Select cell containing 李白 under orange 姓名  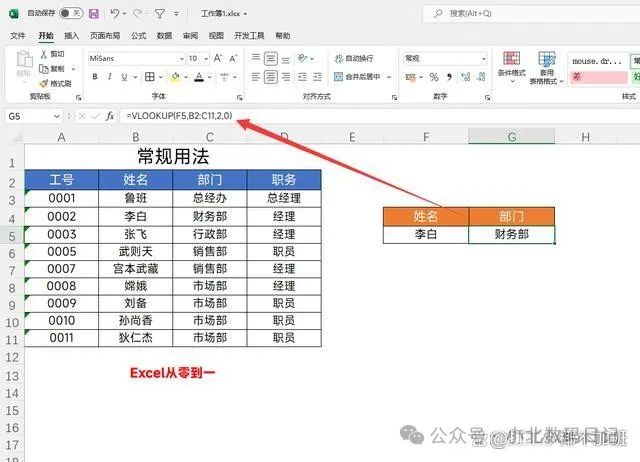(426, 234)
